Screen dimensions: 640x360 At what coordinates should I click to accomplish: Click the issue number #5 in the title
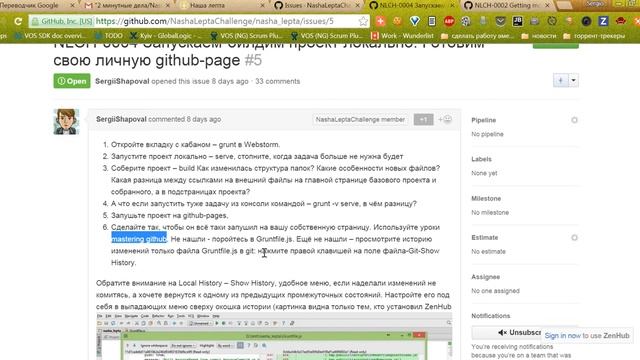(x=253, y=60)
